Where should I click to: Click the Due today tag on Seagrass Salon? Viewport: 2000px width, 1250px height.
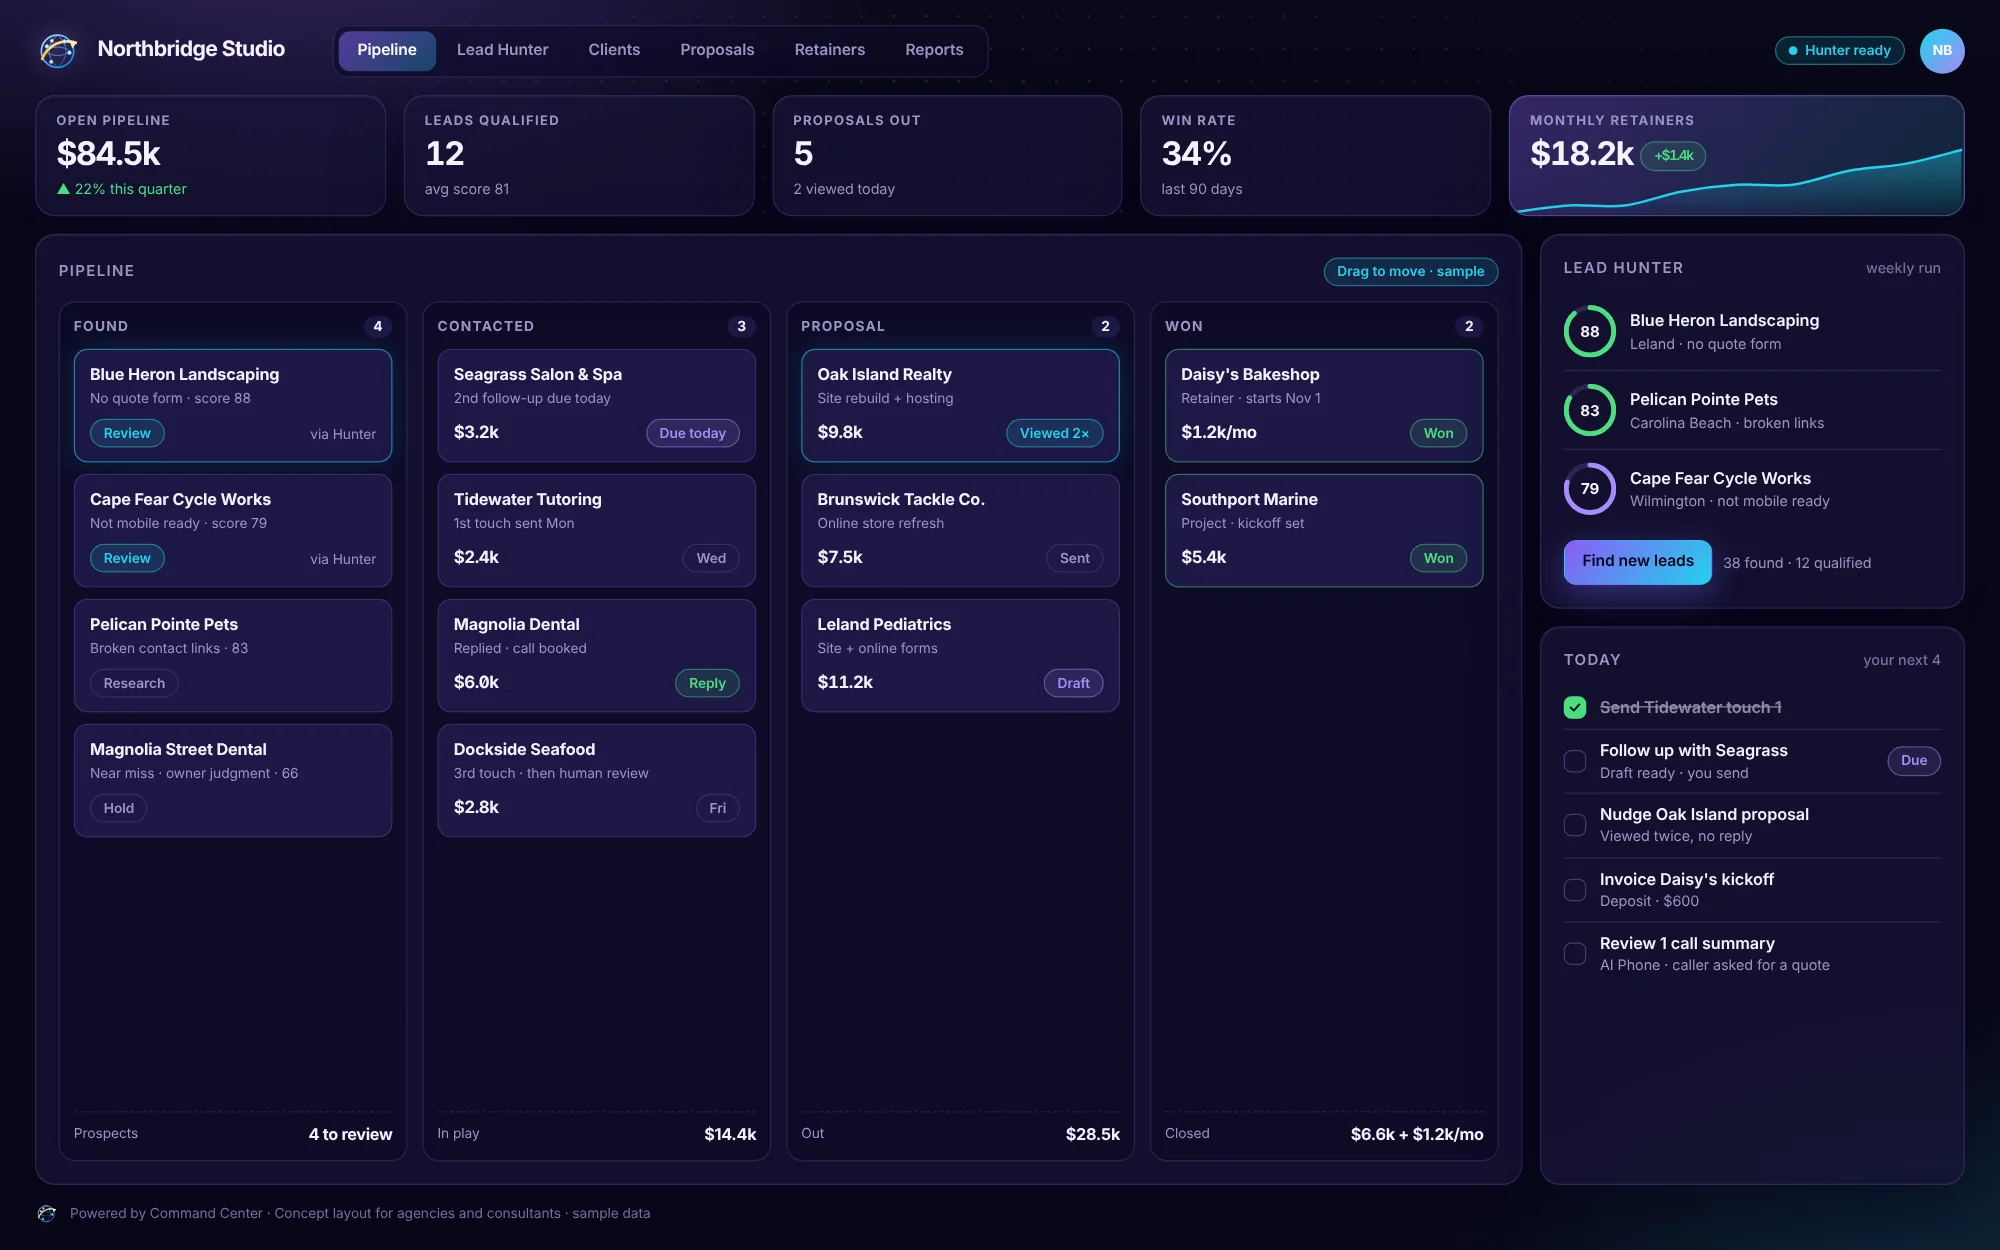[x=692, y=433]
